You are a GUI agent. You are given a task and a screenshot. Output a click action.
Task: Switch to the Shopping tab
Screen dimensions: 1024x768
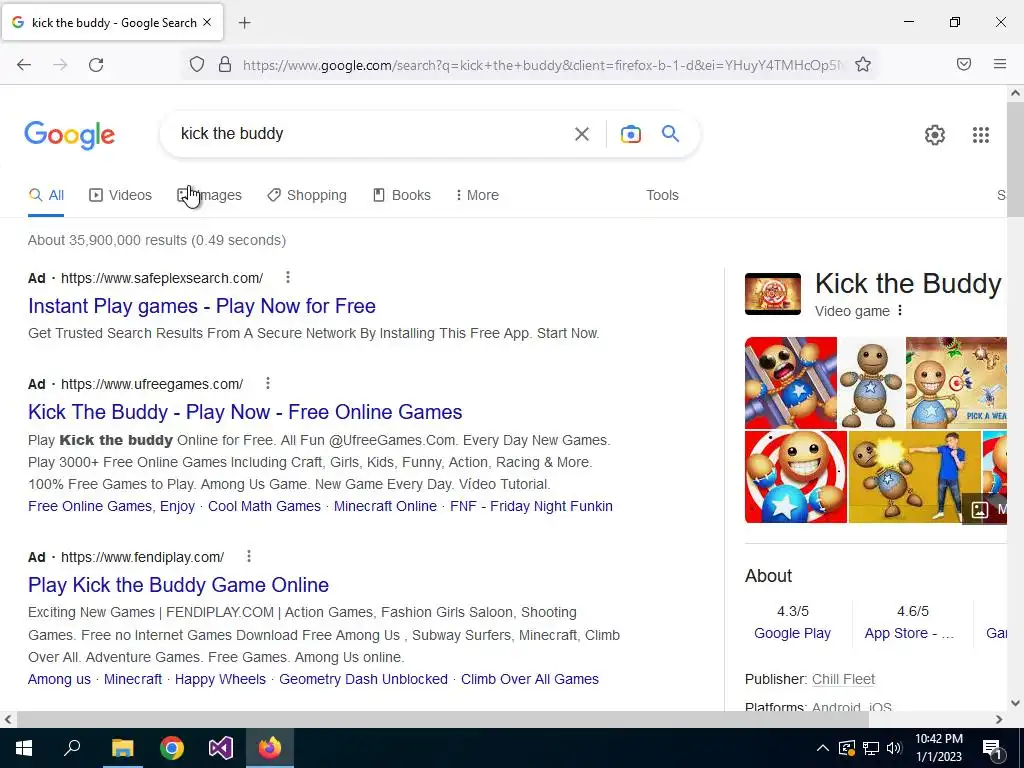307,195
